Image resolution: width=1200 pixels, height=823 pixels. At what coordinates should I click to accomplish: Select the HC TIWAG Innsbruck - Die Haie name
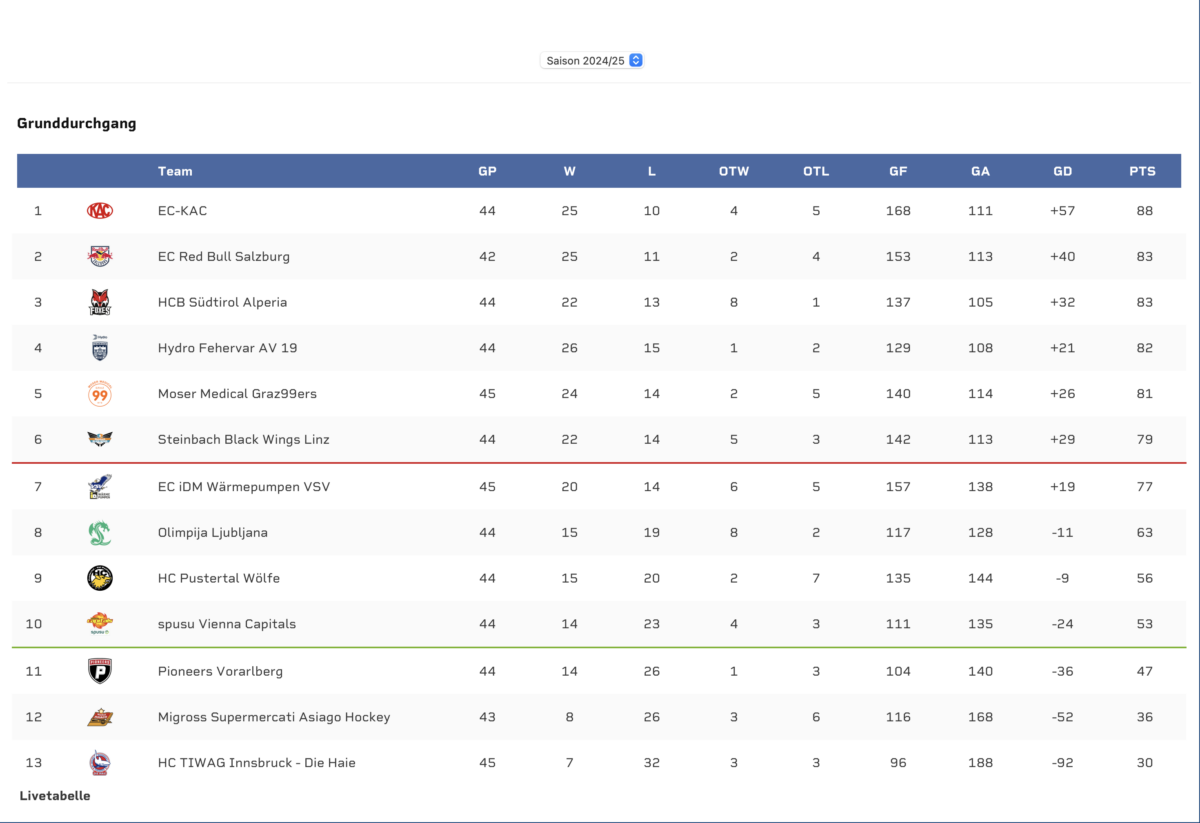(257, 763)
